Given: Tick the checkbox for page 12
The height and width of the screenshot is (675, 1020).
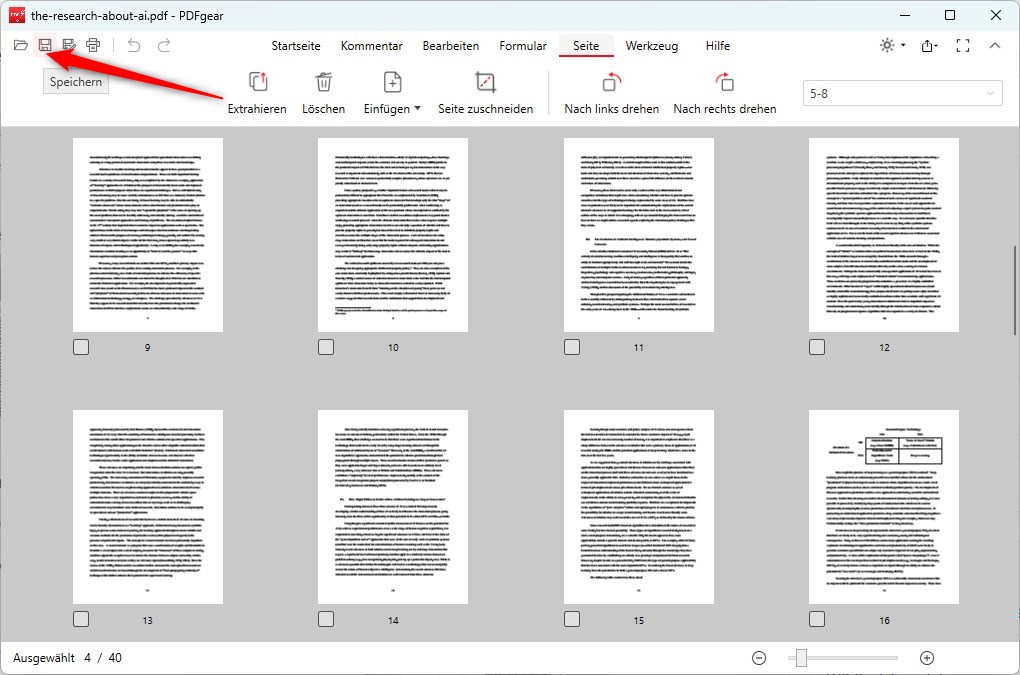Looking at the screenshot, I should pyautogui.click(x=817, y=347).
